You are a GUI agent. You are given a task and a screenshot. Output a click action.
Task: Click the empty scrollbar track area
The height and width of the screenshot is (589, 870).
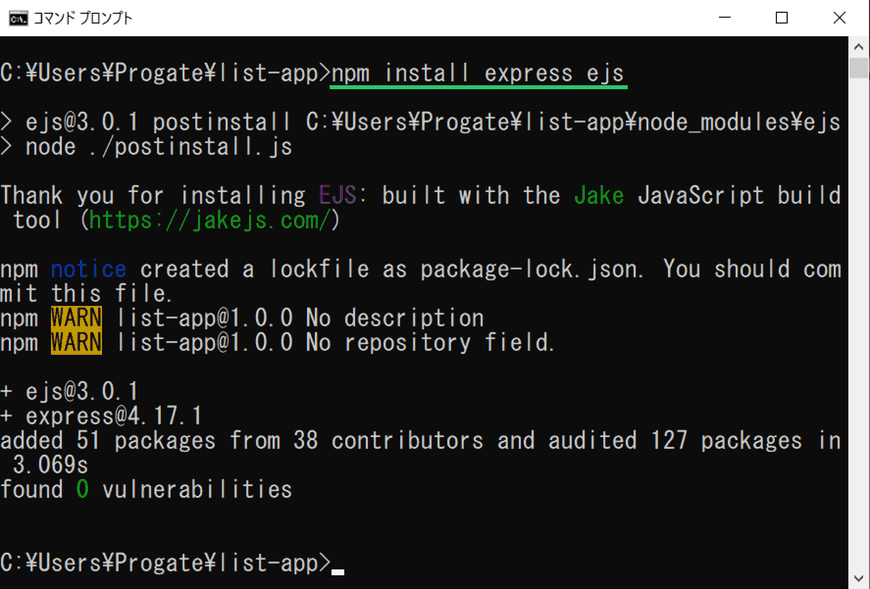[859, 322]
